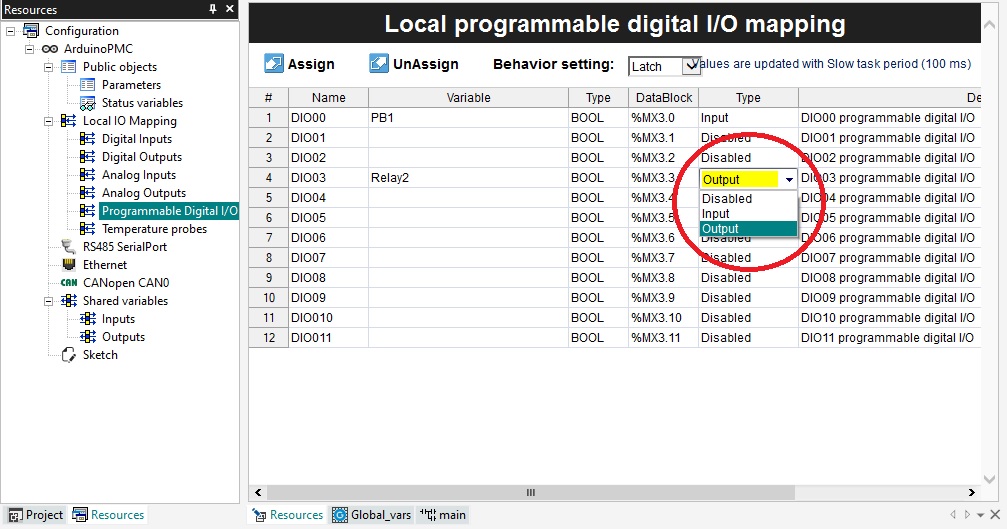Click the DataBlock column header

(x=663, y=98)
